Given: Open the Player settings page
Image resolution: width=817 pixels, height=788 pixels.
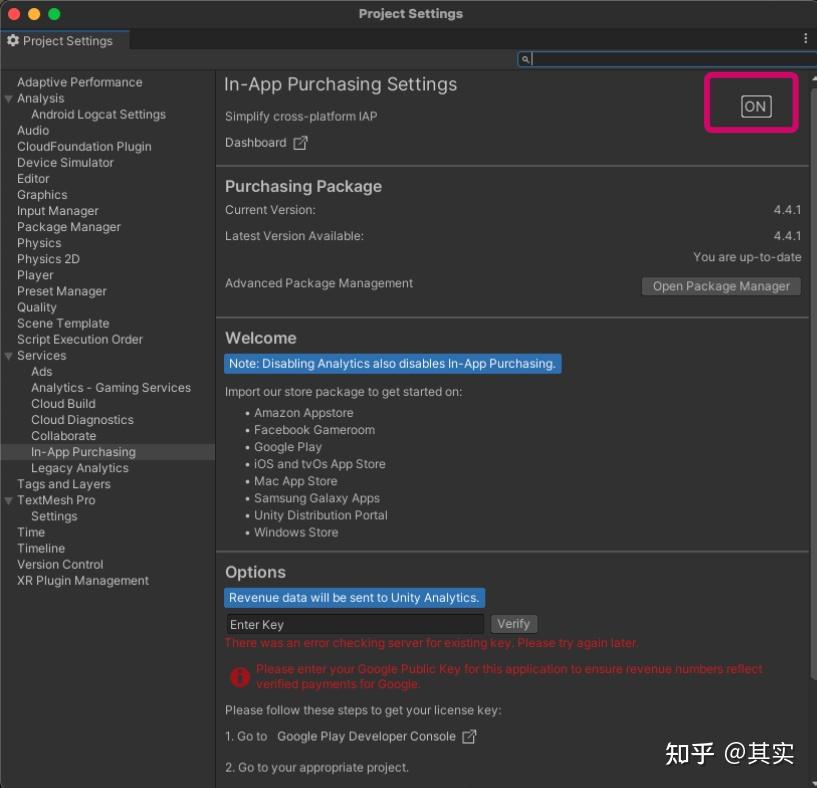Looking at the screenshot, I should [35, 275].
